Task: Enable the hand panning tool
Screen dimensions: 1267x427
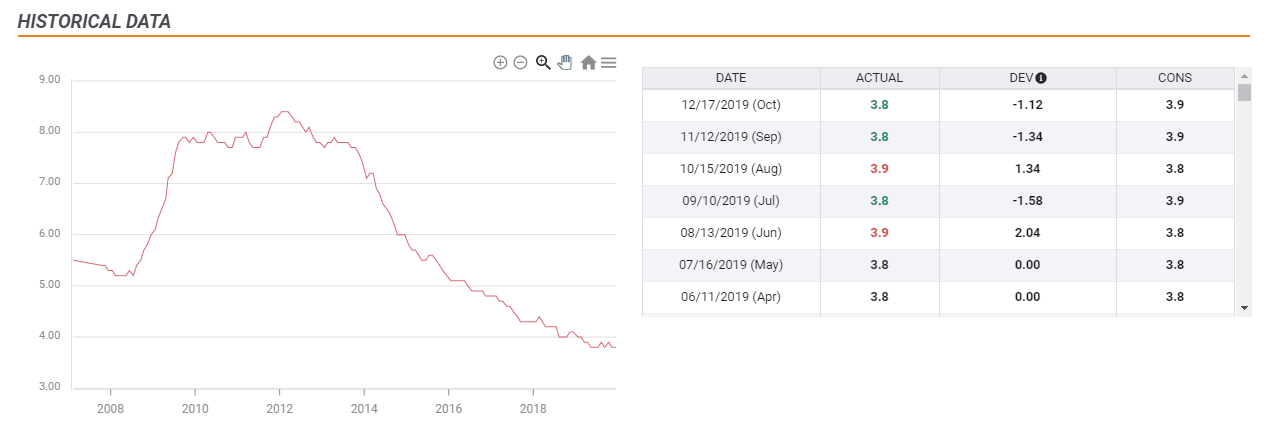Action: (565, 62)
